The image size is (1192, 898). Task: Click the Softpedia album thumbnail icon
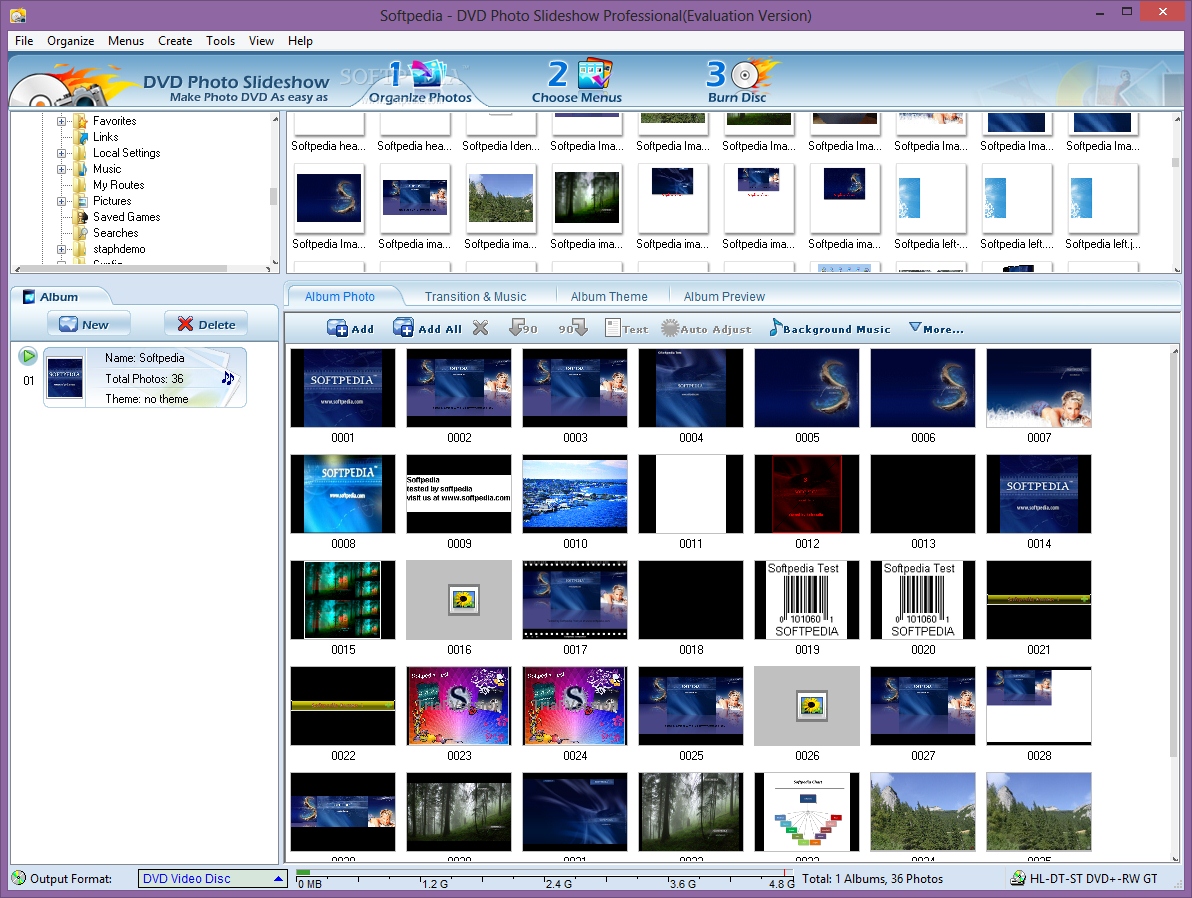tap(65, 378)
